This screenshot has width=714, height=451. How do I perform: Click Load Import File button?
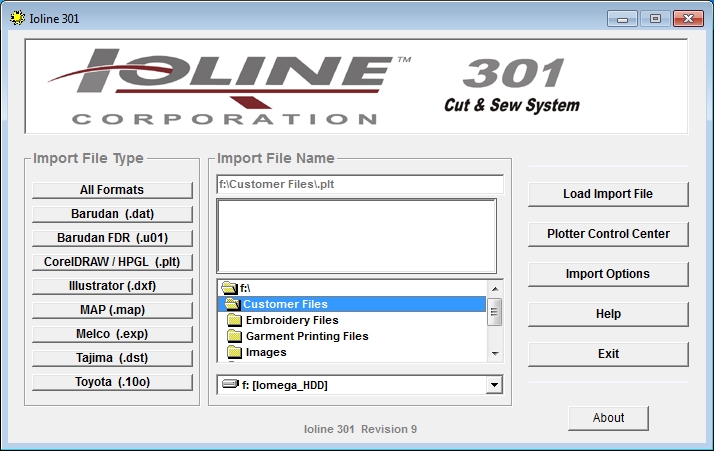click(608, 194)
